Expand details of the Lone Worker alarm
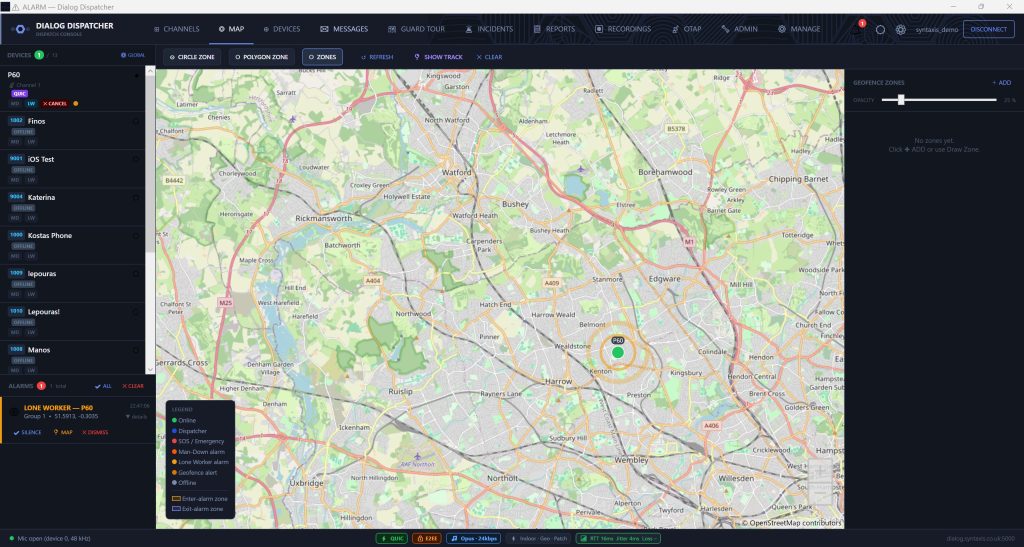 (136, 416)
